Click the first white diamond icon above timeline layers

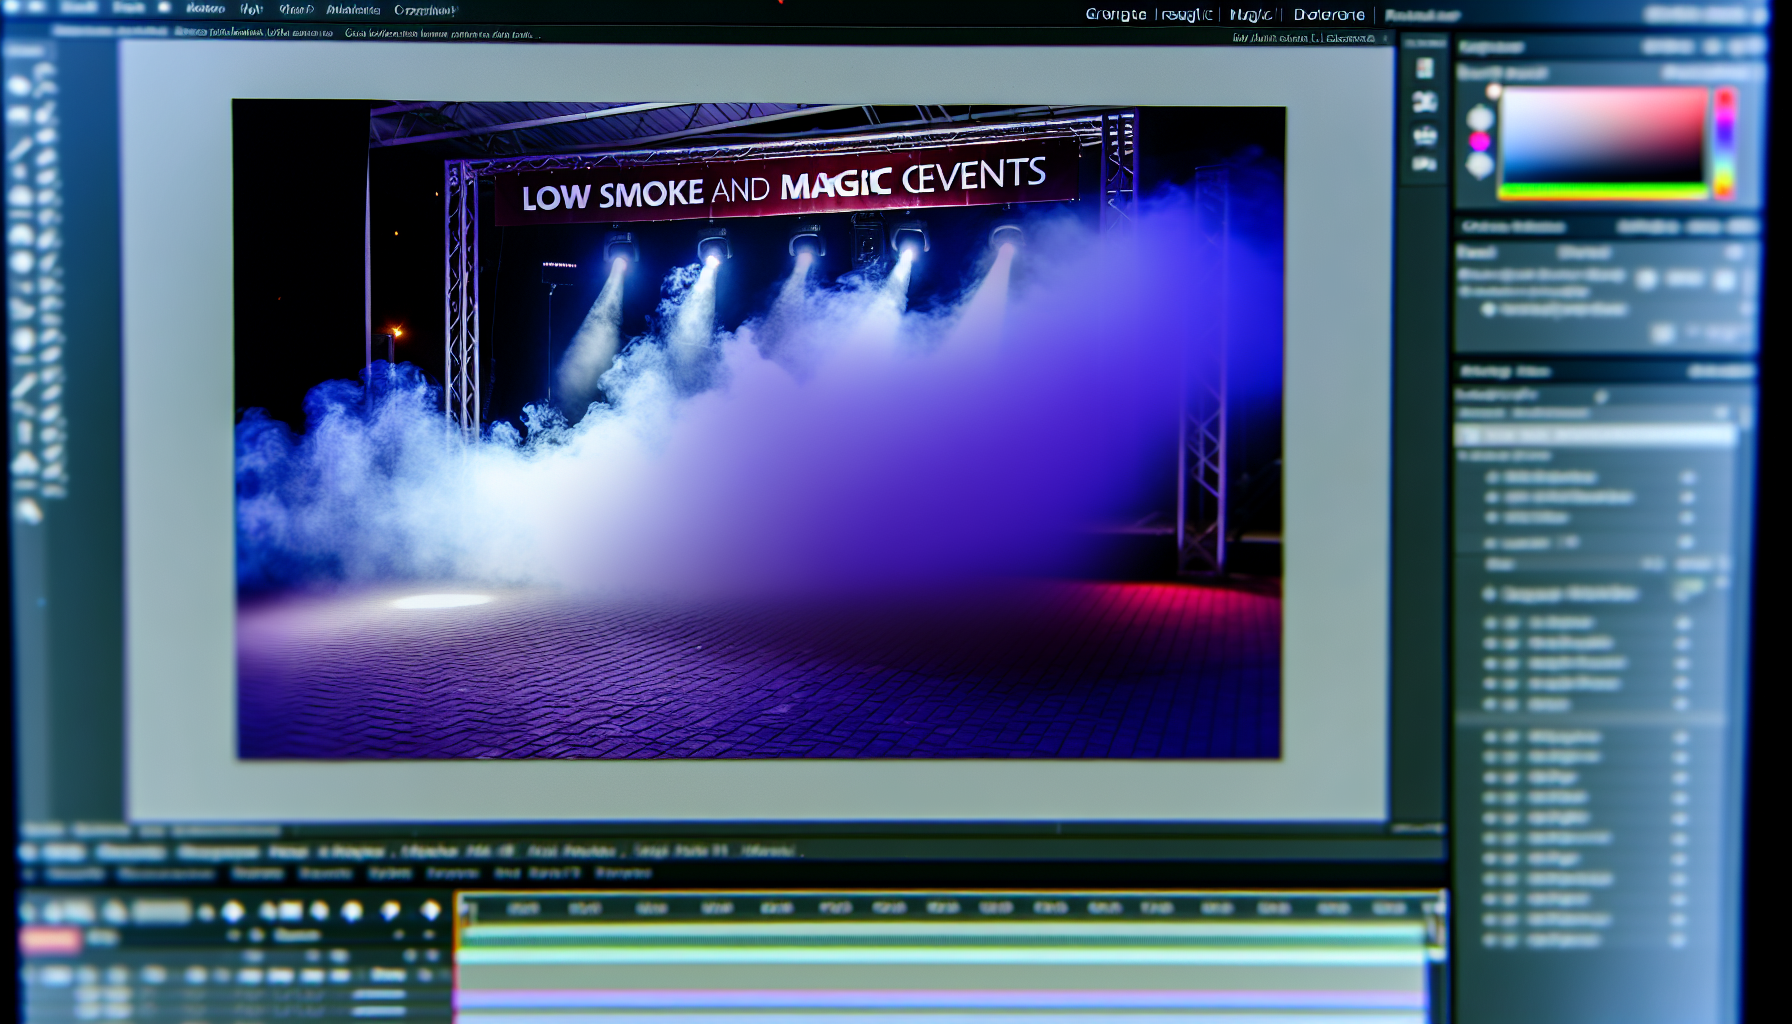pos(233,910)
